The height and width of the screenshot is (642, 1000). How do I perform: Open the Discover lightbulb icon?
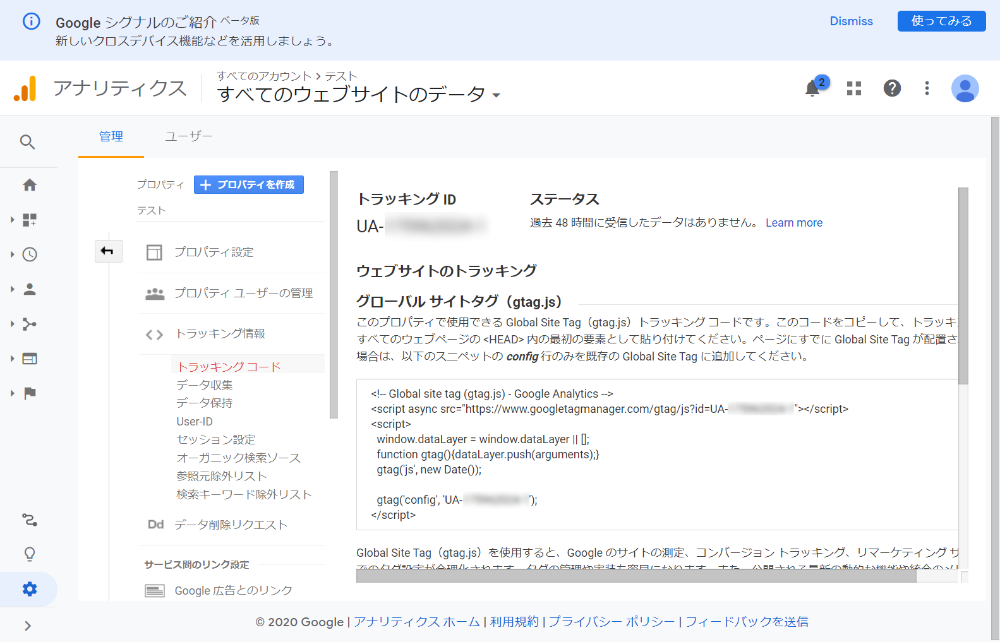pos(29,554)
